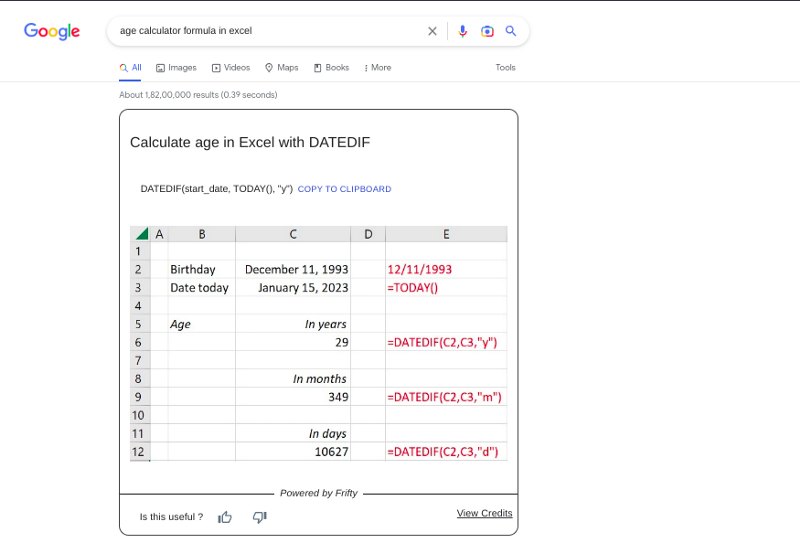The image size is (800, 542).
Task: Give thumbs up on the result
Action: tap(225, 517)
